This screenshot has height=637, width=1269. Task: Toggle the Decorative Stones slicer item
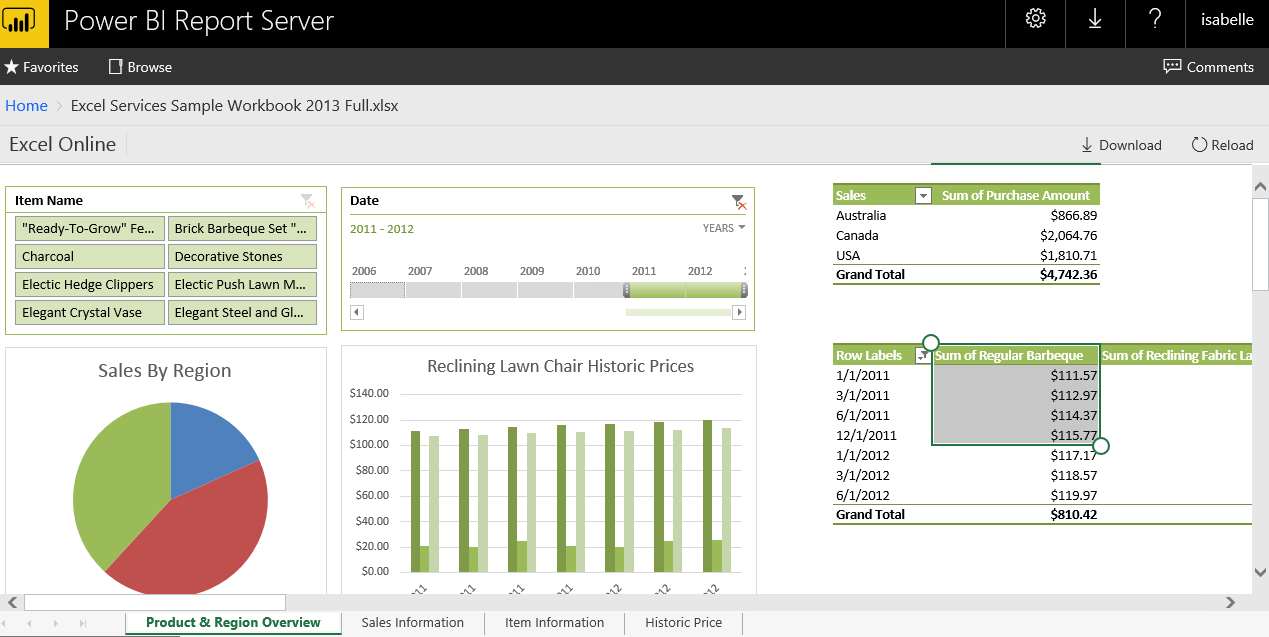point(242,257)
